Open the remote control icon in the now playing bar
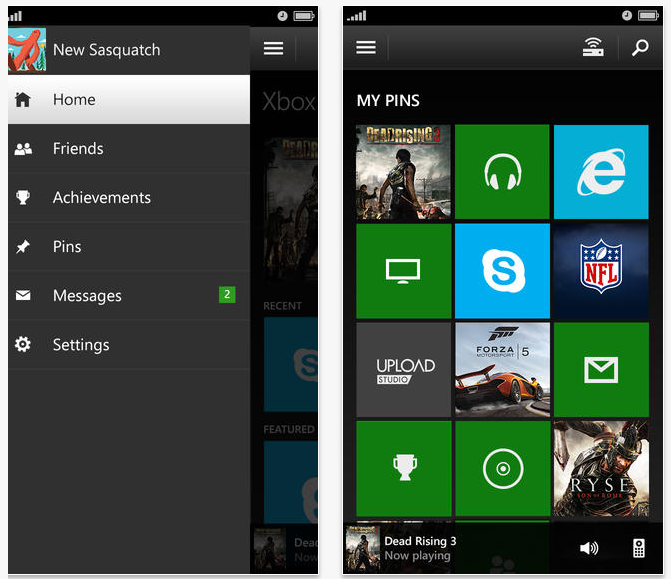The width and height of the screenshot is (671, 579). pos(639,548)
